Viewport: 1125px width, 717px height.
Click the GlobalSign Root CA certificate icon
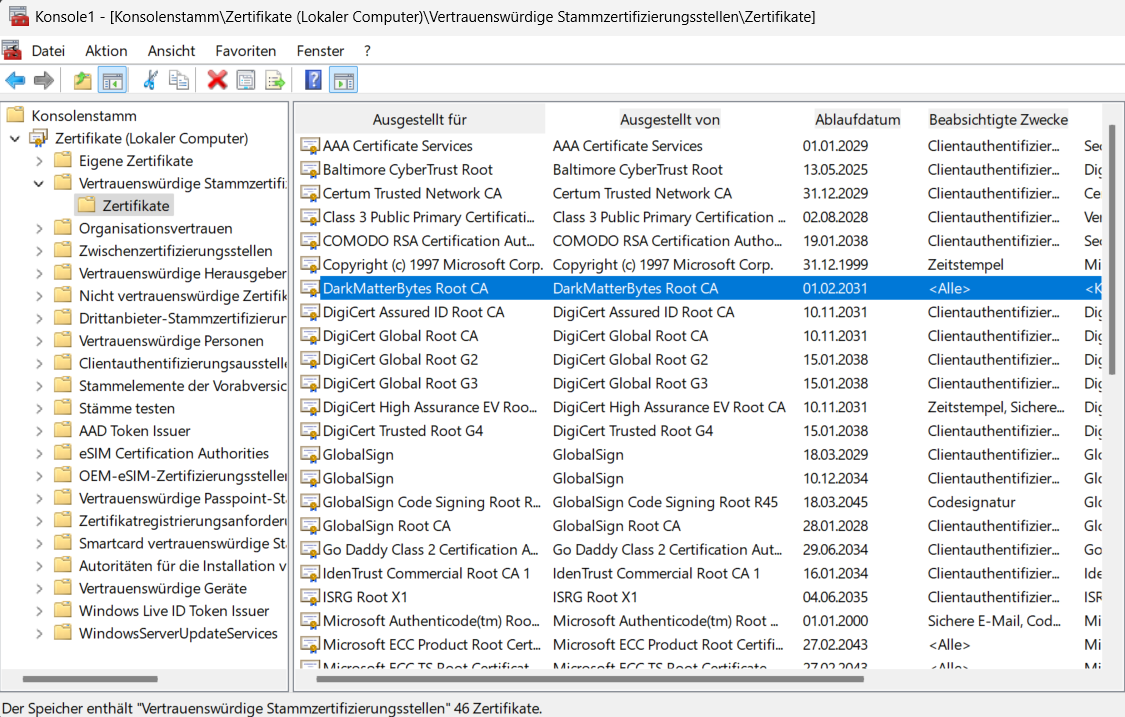click(310, 526)
